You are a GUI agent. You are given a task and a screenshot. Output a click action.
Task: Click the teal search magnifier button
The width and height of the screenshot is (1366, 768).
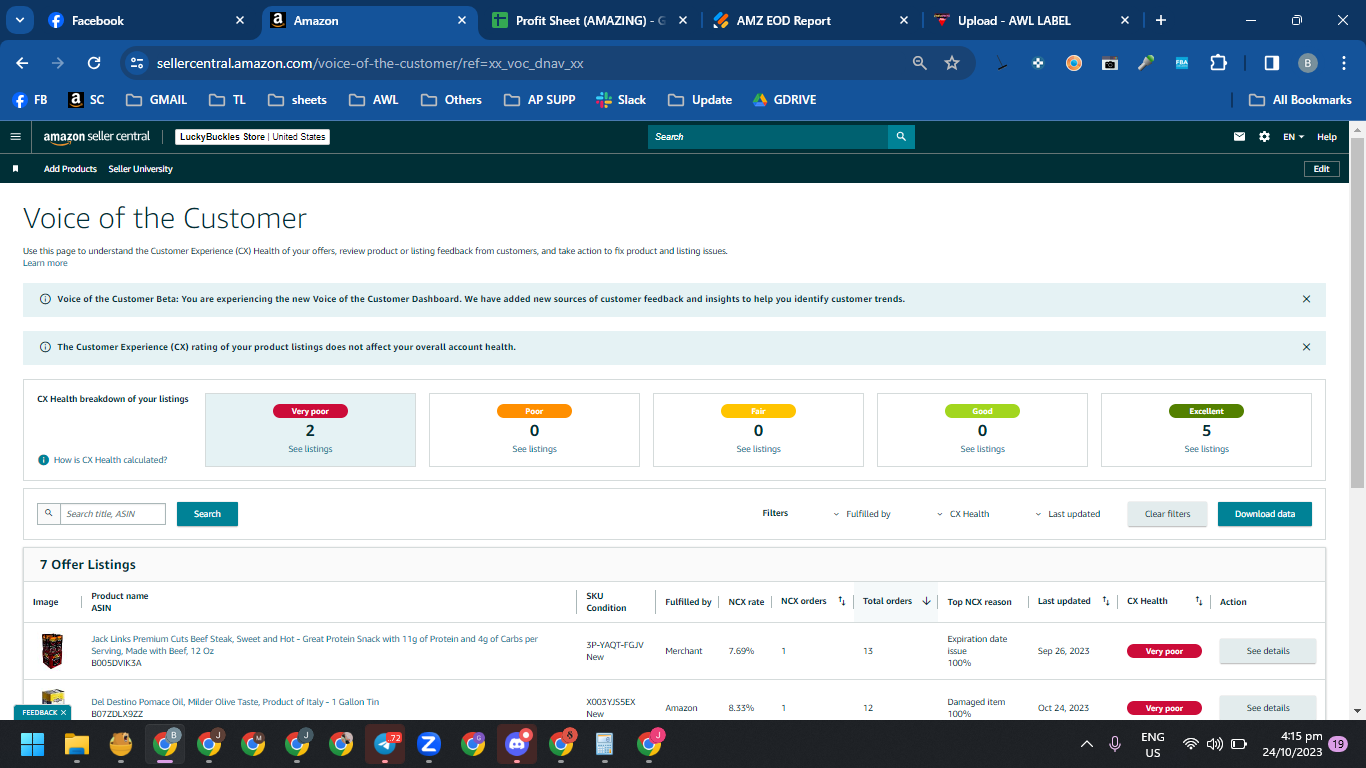(x=901, y=137)
